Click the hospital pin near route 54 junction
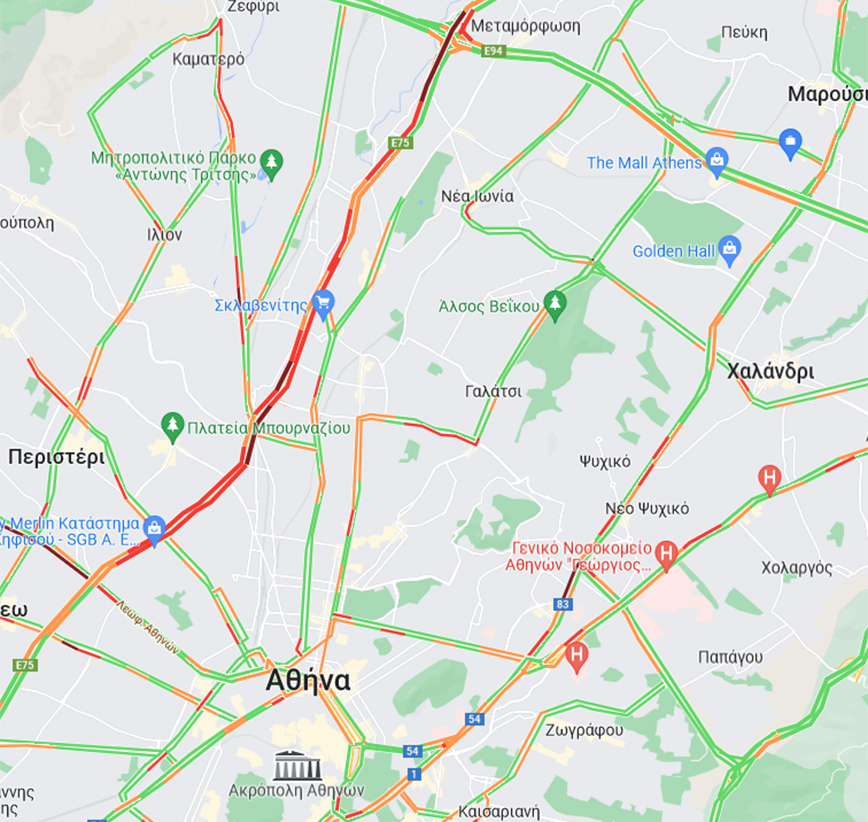Screen dimensions: 868x822 coord(576,657)
